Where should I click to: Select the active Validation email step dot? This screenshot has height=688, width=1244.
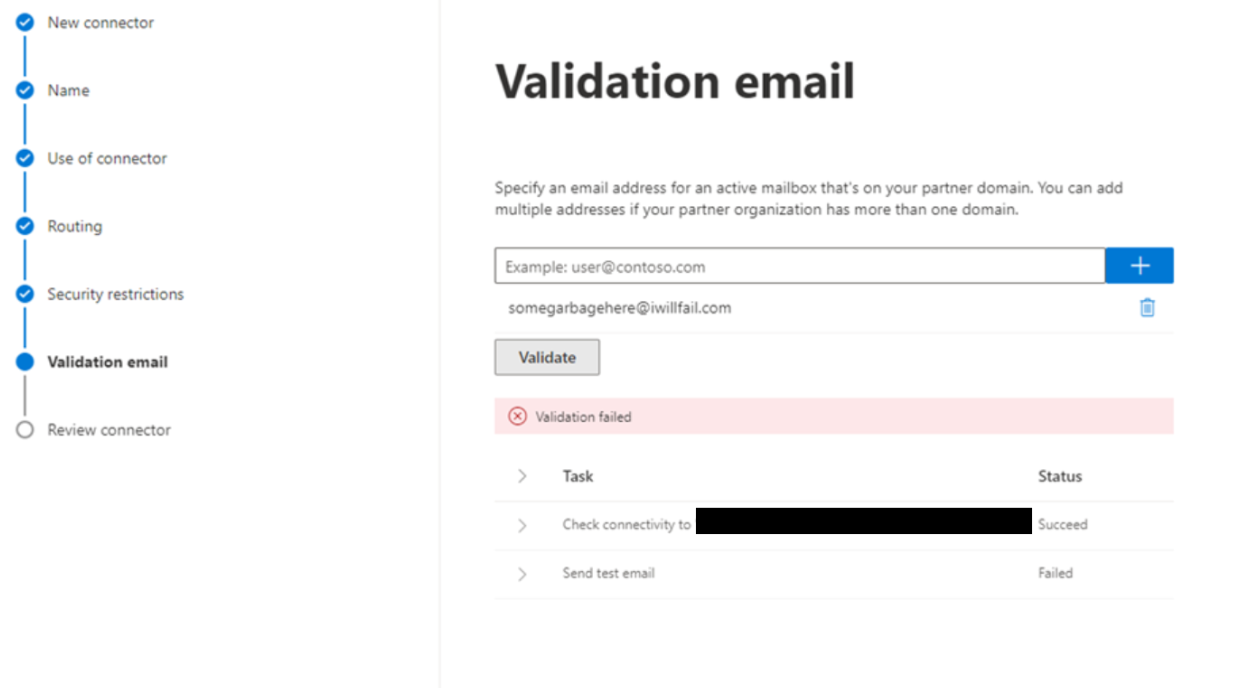25,362
